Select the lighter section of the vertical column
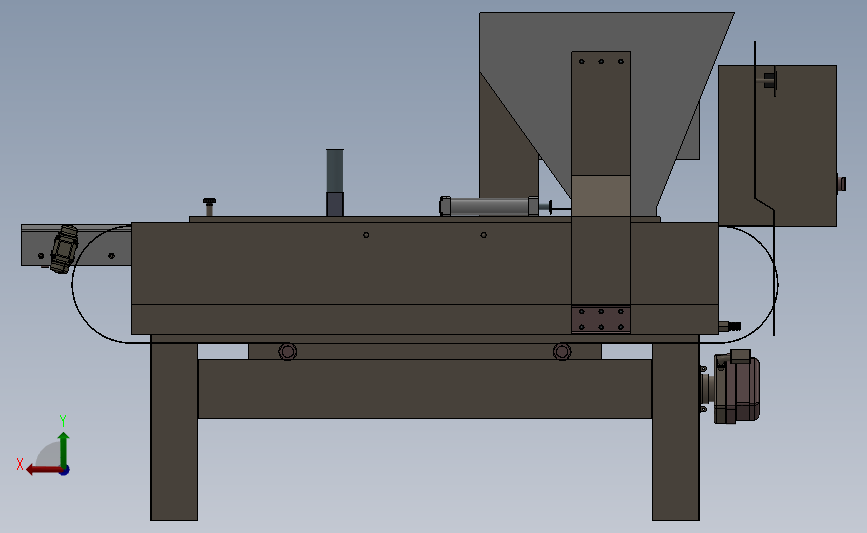867x533 pixels. point(601,196)
